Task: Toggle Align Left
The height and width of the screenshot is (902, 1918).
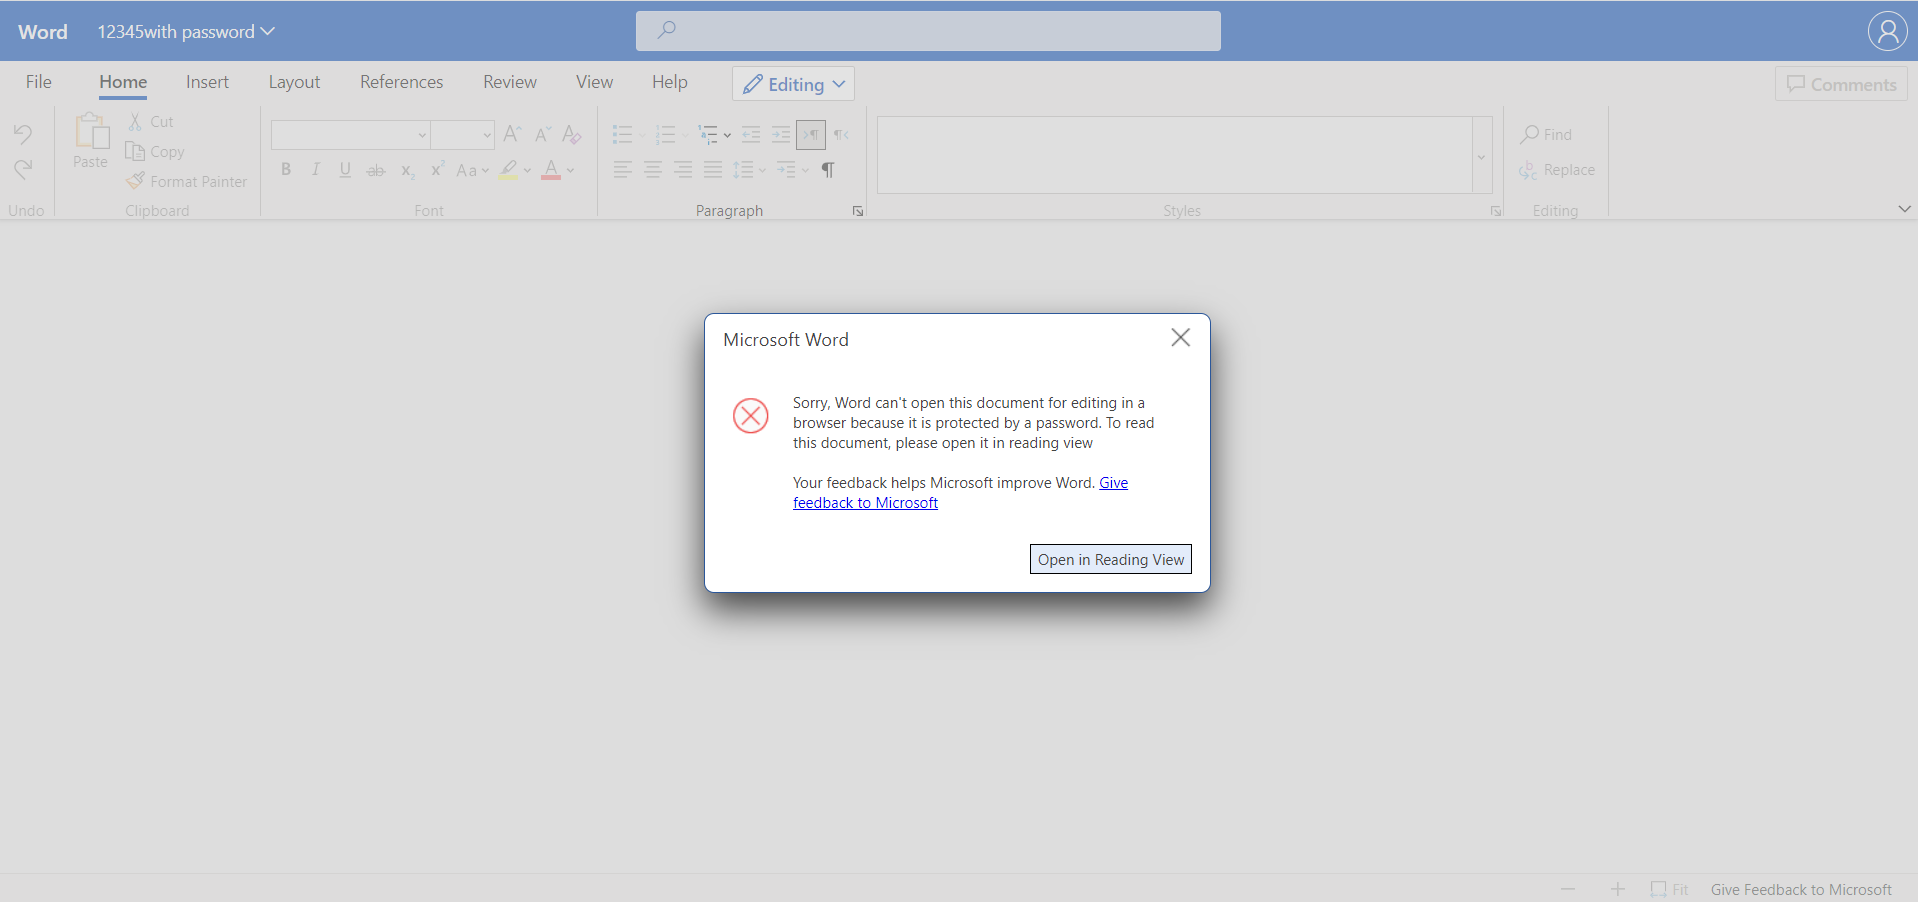Action: [622, 170]
